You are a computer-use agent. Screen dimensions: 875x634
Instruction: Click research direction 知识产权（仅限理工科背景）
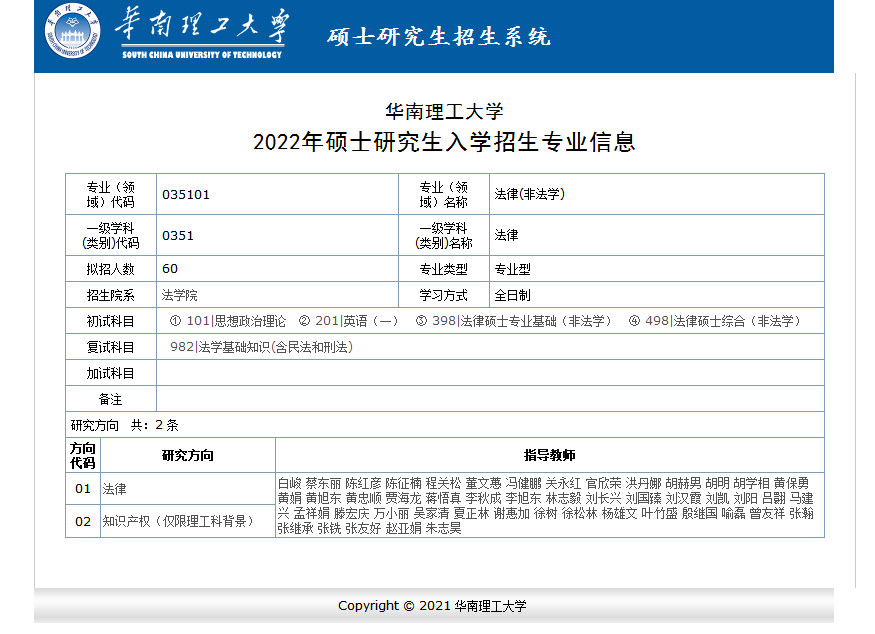179,521
